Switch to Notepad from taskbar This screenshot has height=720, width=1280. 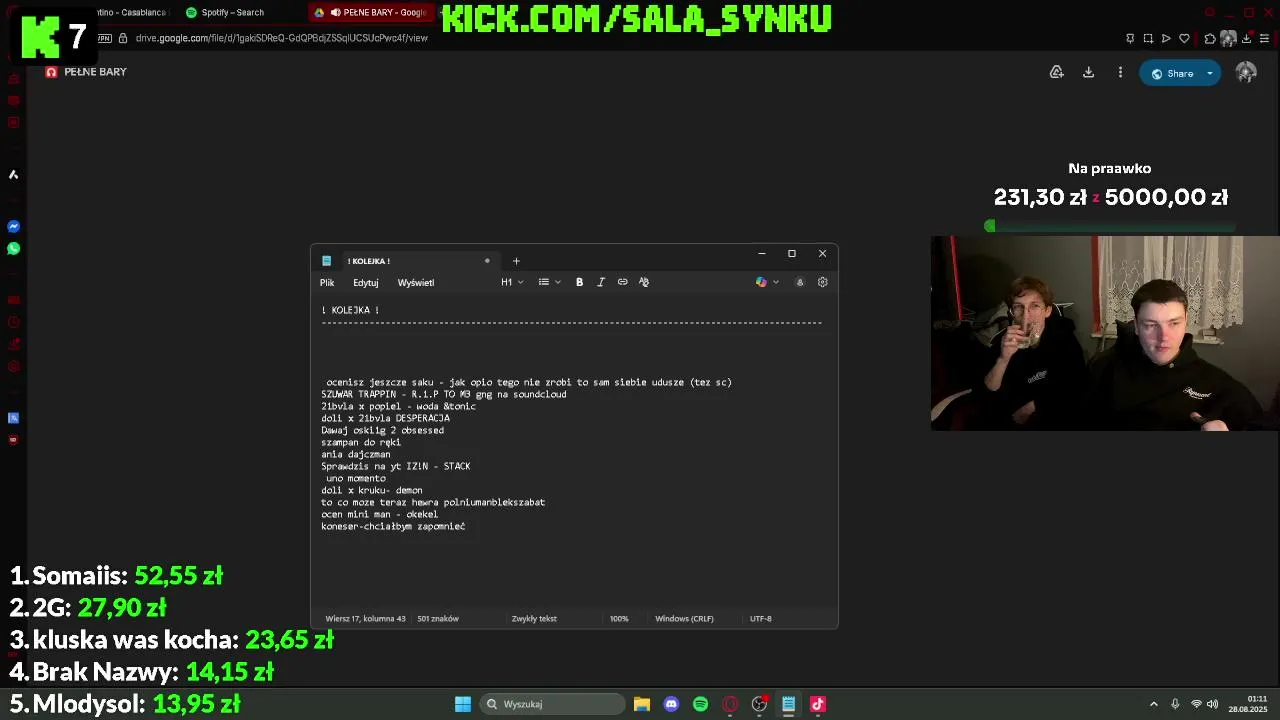(x=788, y=704)
